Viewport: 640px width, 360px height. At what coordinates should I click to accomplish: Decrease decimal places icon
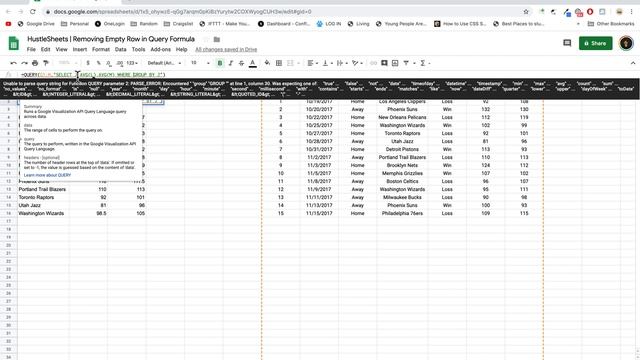tap(109, 63)
